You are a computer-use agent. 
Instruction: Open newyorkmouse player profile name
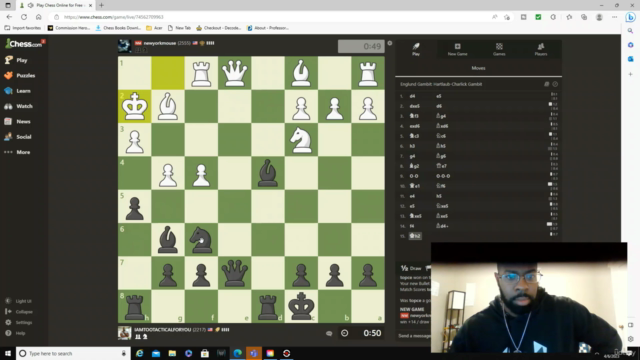pos(160,43)
